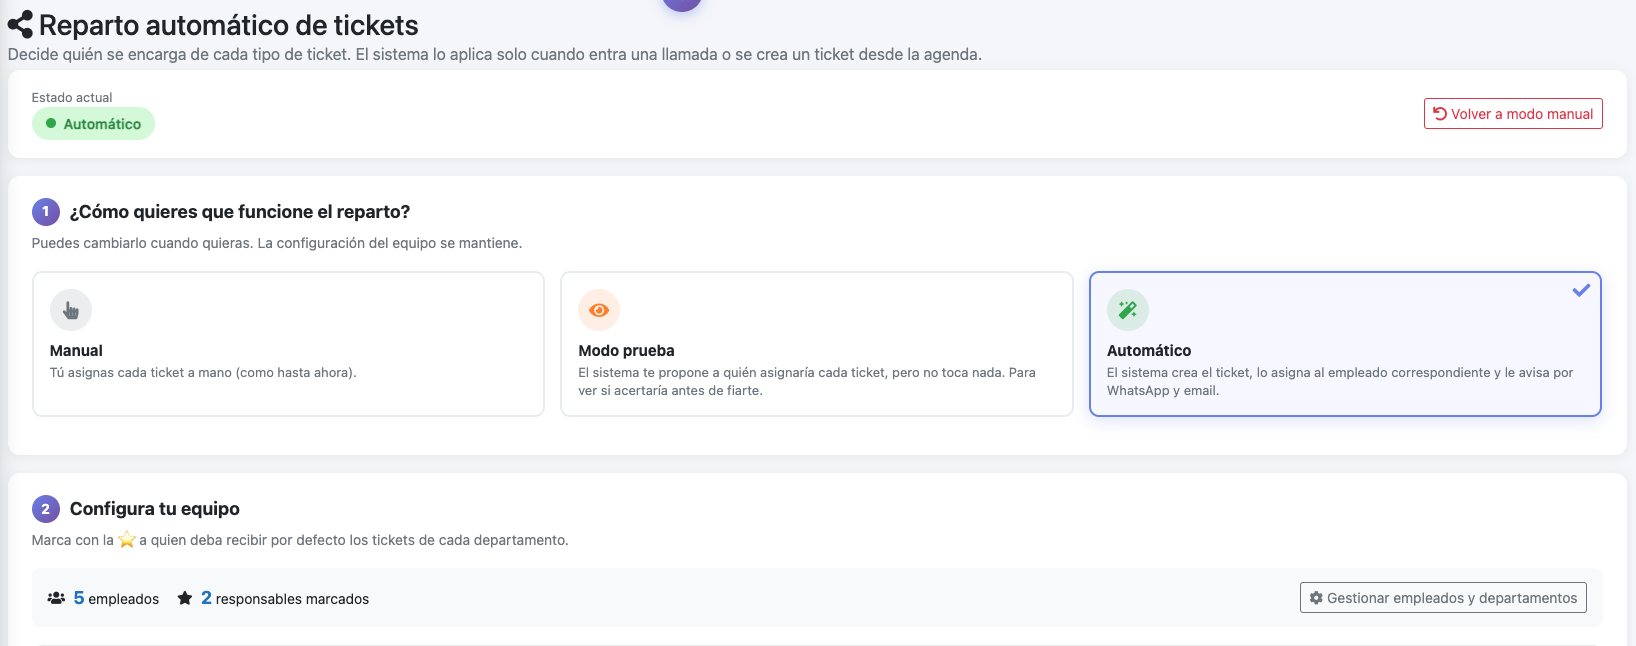
Task: Click the green Automático status badge
Action: pos(93,124)
